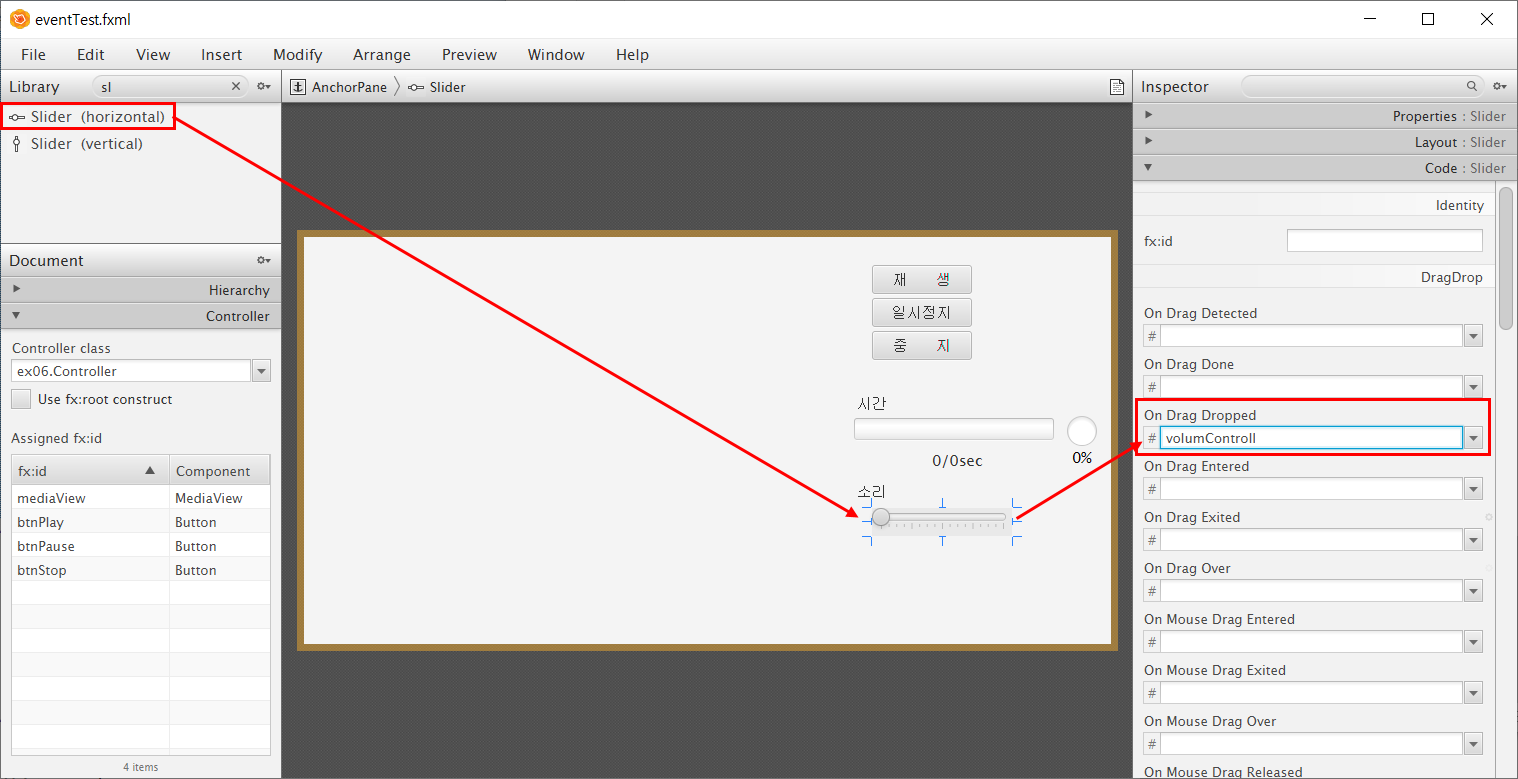This screenshot has width=1518, height=779.
Task: Open the View menu
Action: point(153,55)
